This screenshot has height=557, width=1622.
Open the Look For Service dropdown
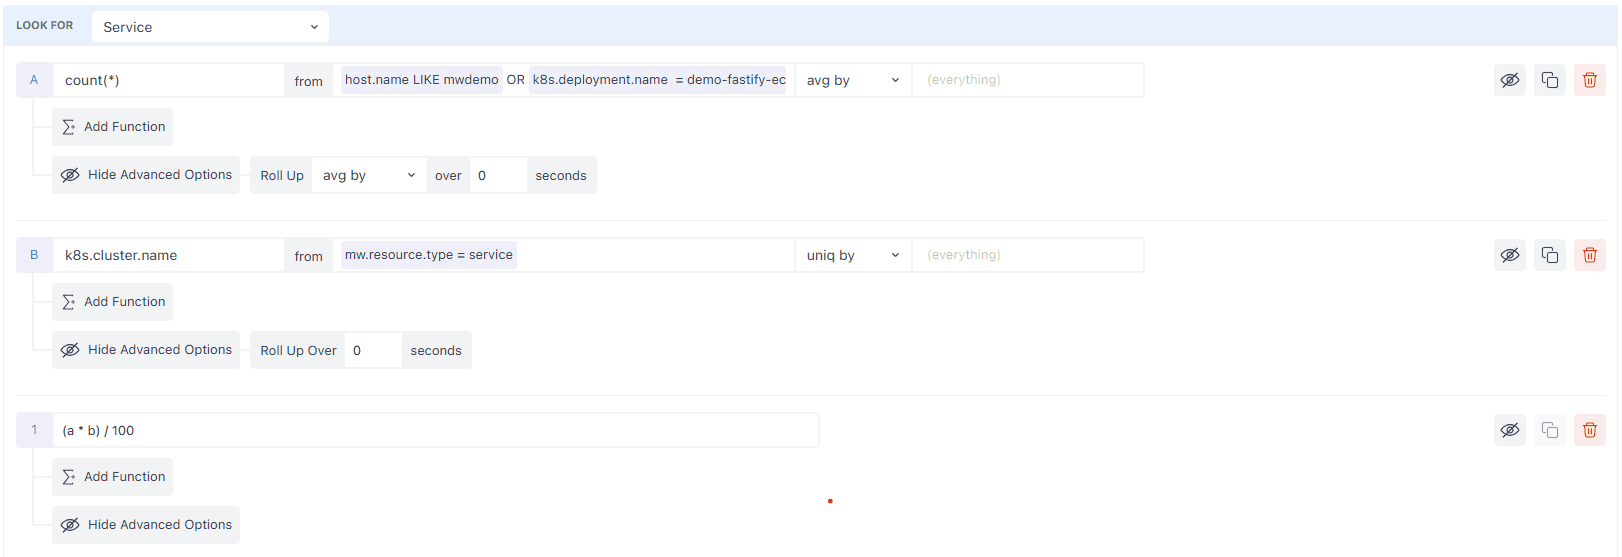point(210,27)
